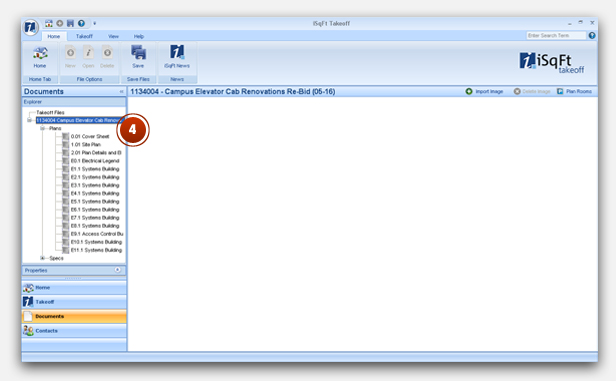Go to Home in the navigation pane
616x381 pixels.
pos(74,288)
